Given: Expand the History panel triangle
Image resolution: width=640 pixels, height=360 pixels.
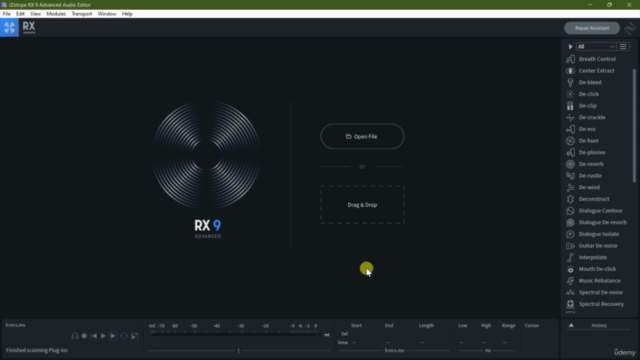Looking at the screenshot, I should (571, 325).
